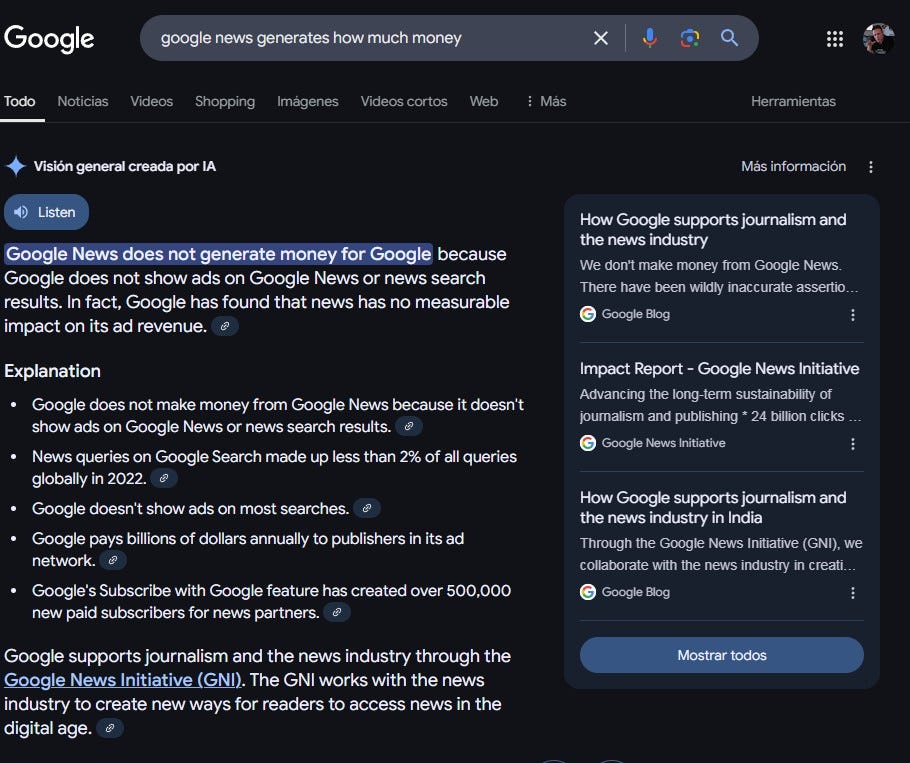Open the Web tab

[x=483, y=101]
